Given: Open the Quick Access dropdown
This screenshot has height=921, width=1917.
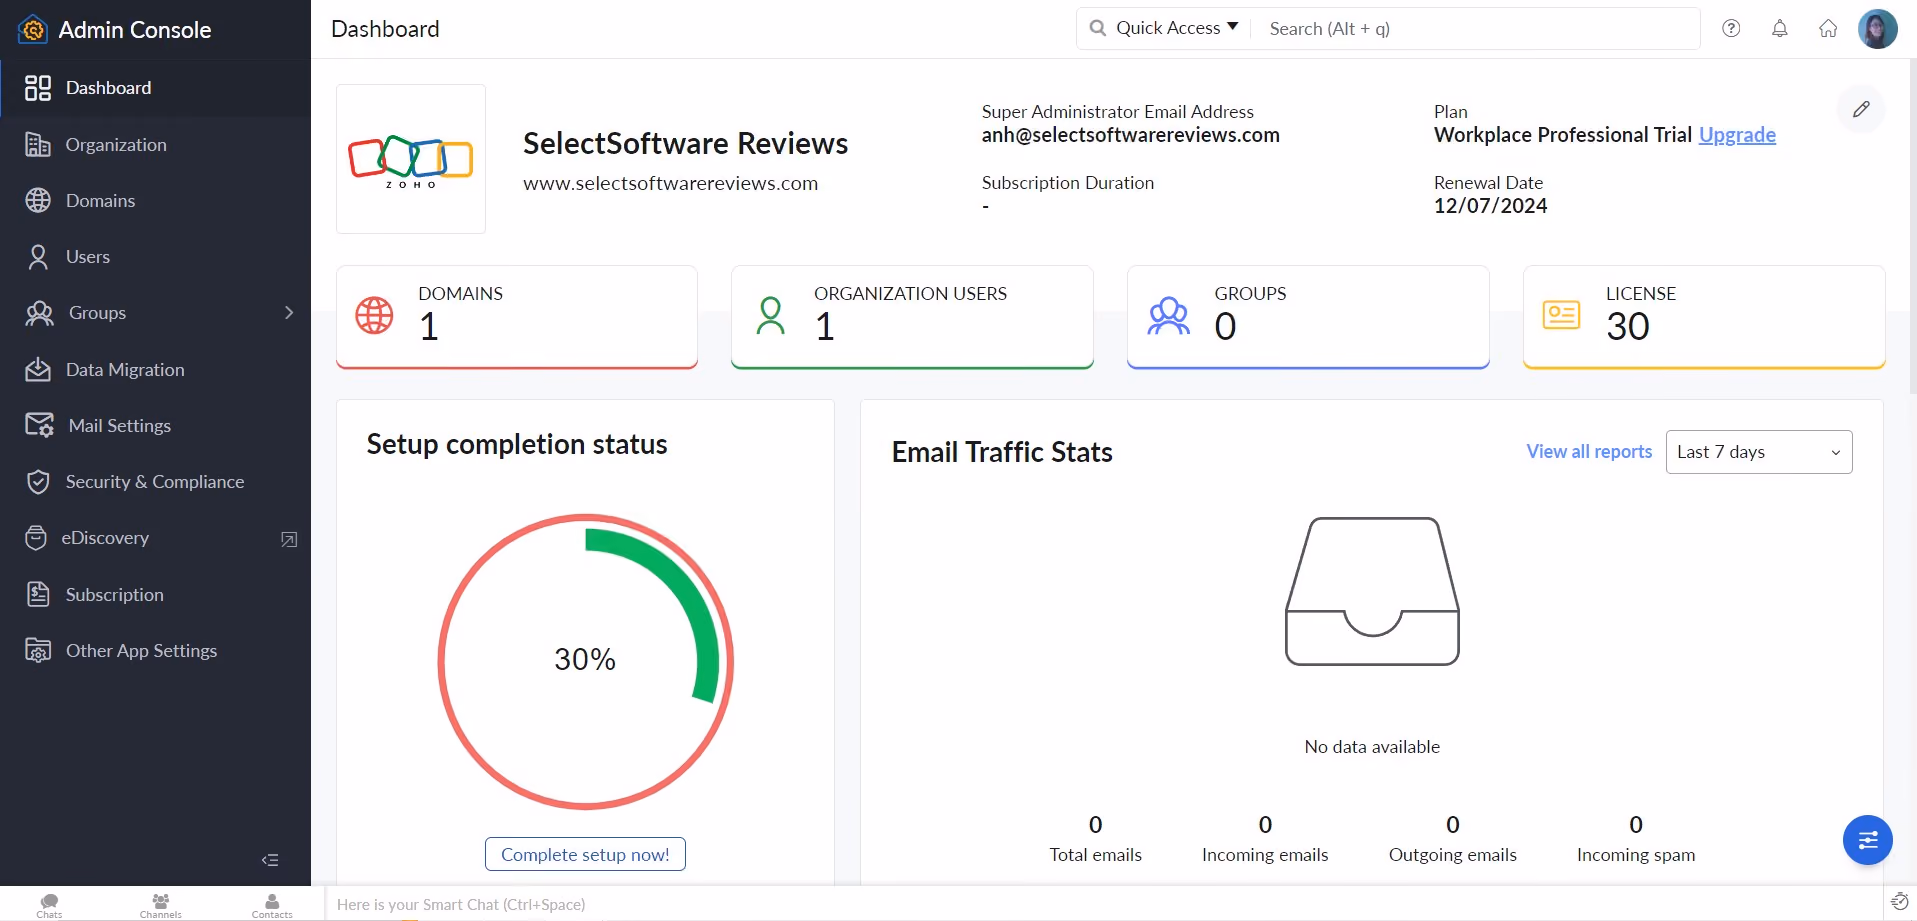Looking at the screenshot, I should (x=1178, y=28).
